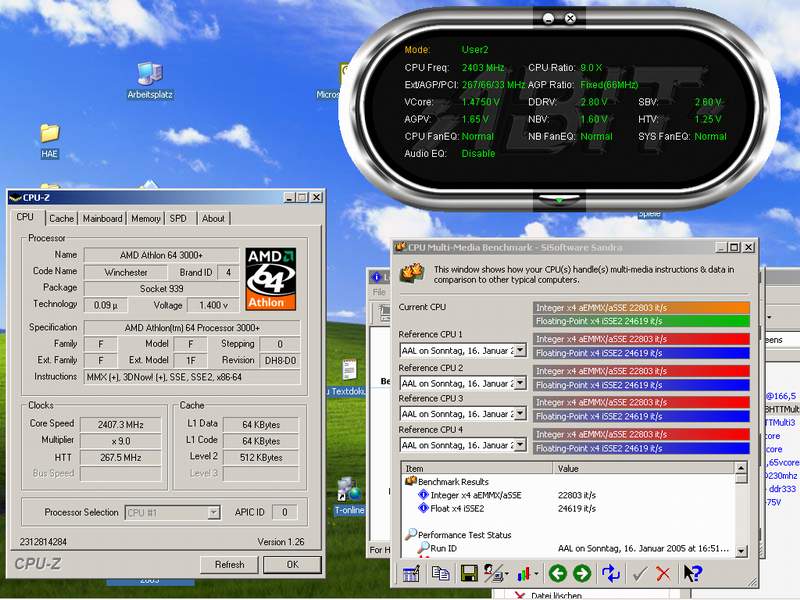Viewport: 800px width, 600px height.
Task: Click the blue refresh arrows icon
Action: pyautogui.click(x=611, y=574)
